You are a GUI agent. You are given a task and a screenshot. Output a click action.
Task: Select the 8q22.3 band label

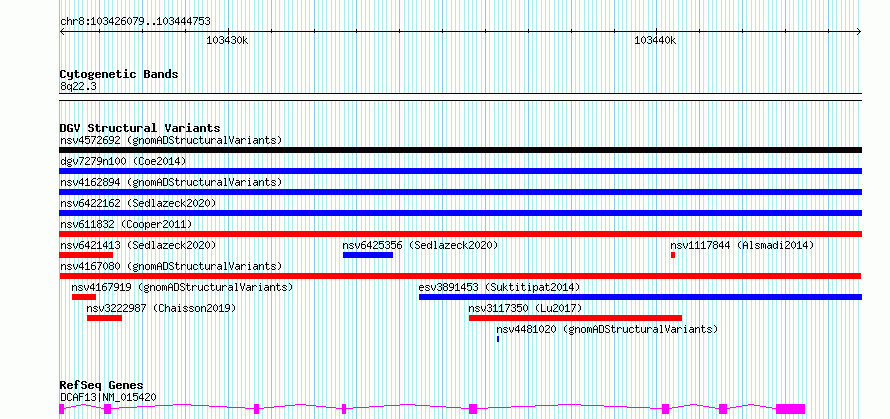(77, 86)
